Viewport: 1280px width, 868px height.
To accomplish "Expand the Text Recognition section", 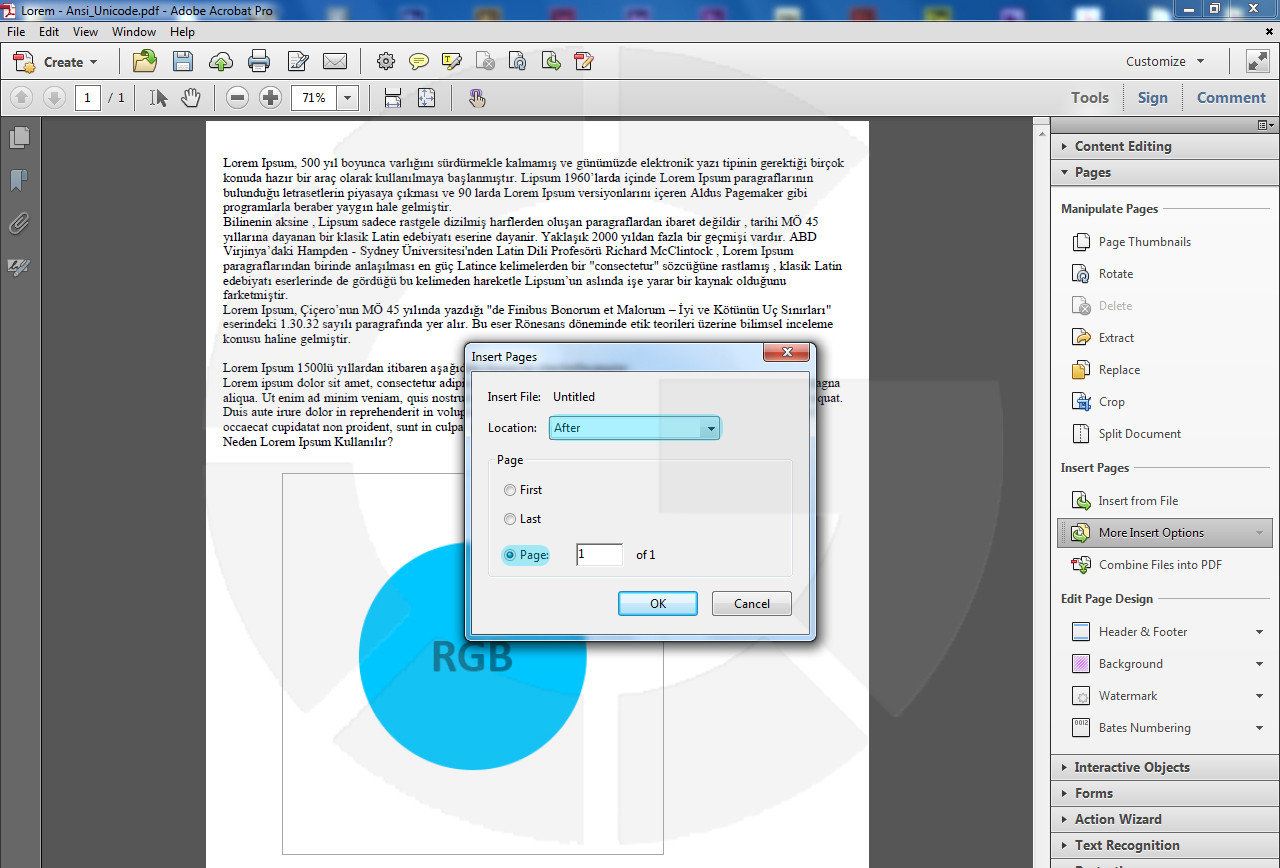I will coord(1165,845).
